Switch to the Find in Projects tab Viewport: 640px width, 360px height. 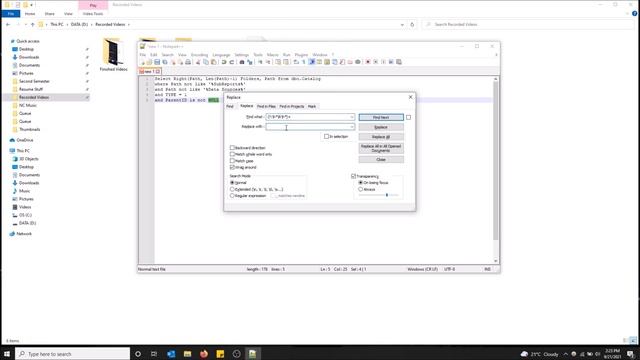[x=292, y=107]
